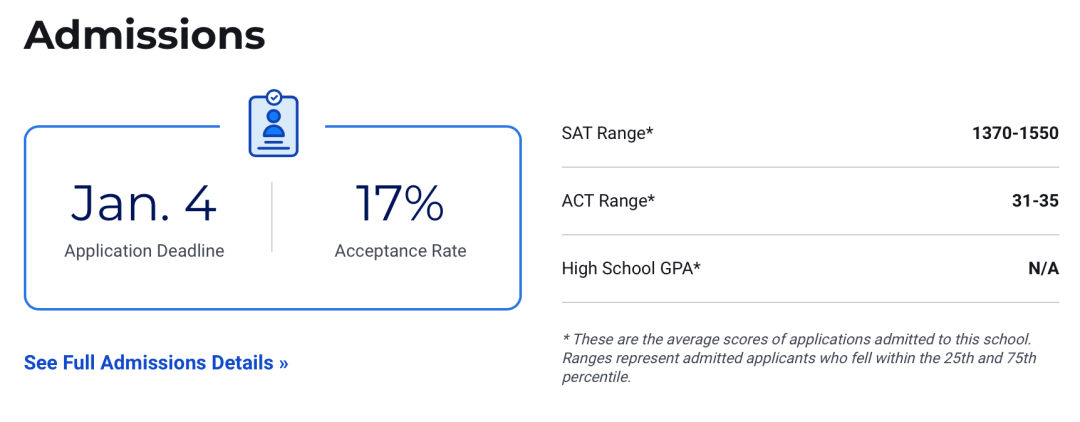This screenshot has width=1080, height=422.
Task: Select the Application Deadline label
Action: coord(144,251)
